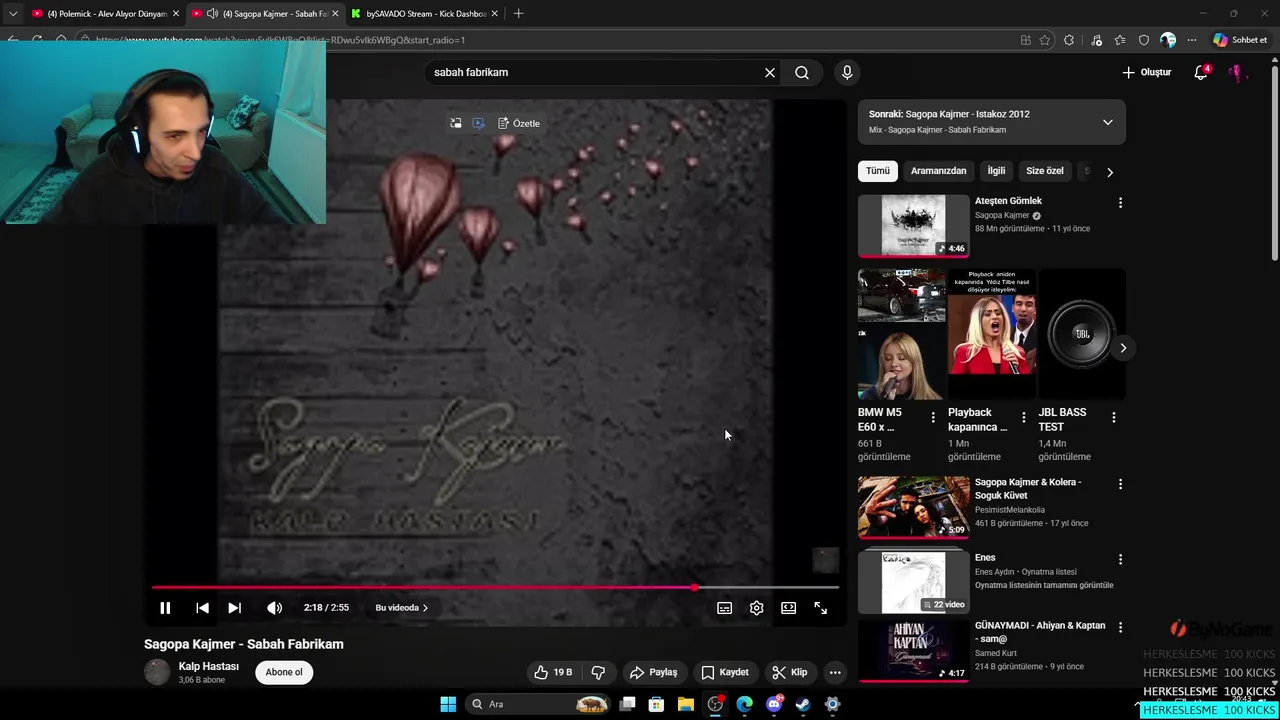Viewport: 1280px width, 720px height.
Task: Open the YouTube account avatar menu
Action: [x=1237, y=72]
